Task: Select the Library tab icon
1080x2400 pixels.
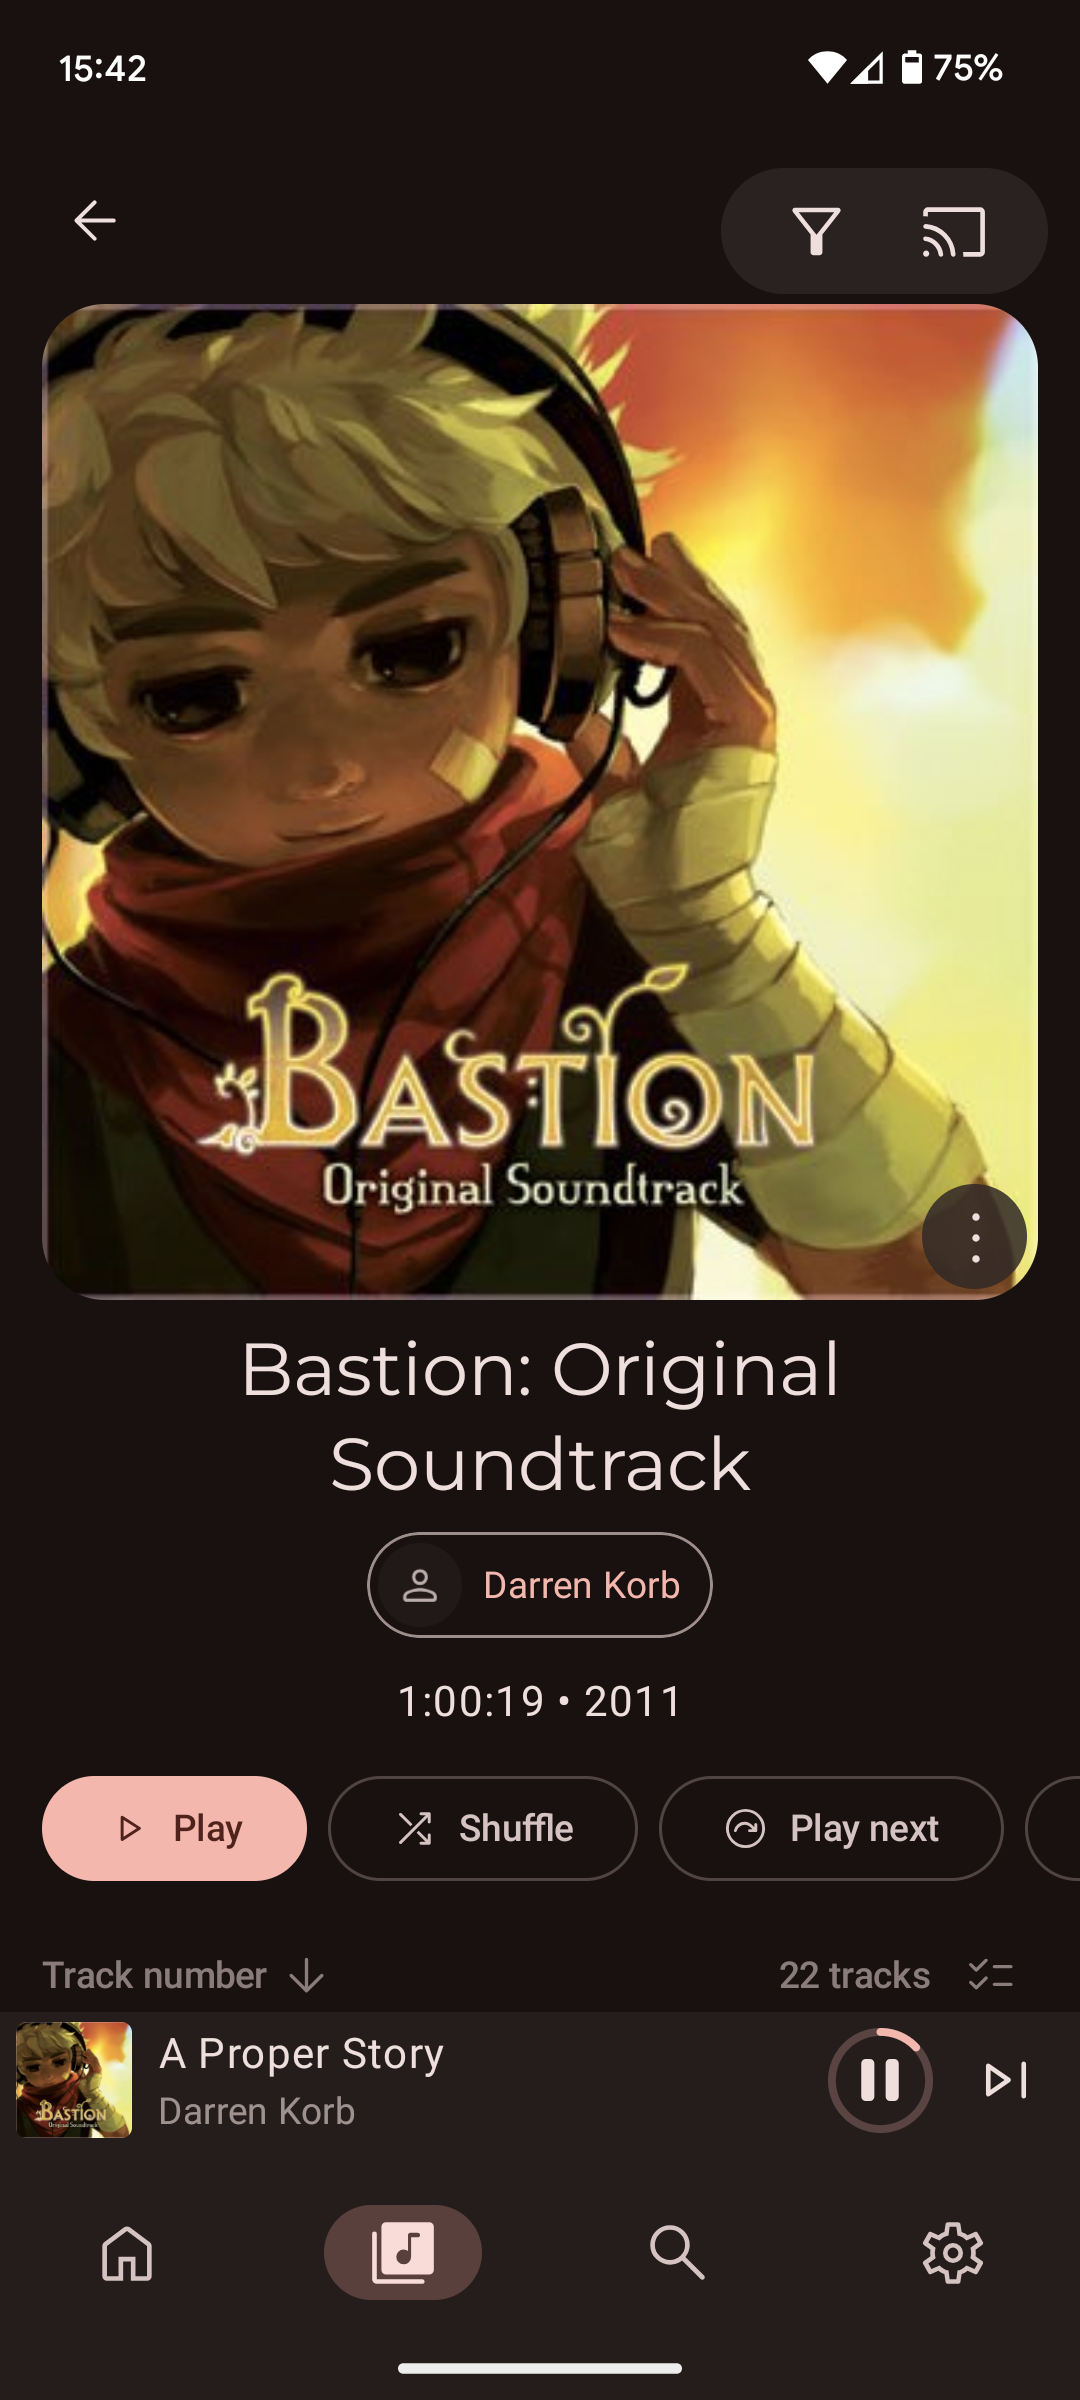Action: tap(402, 2253)
